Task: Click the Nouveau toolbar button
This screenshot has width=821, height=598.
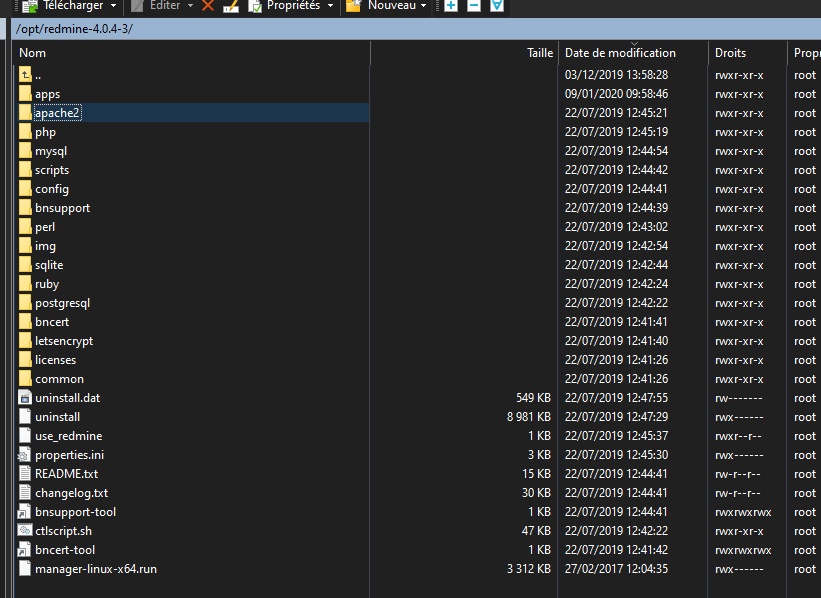Action: click(381, 6)
